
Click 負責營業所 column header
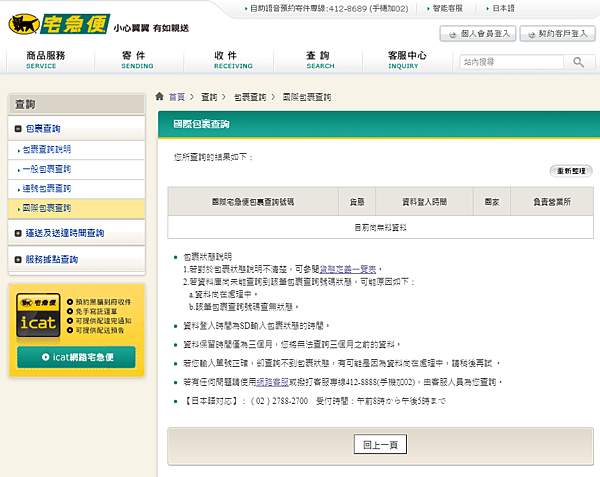click(x=552, y=202)
